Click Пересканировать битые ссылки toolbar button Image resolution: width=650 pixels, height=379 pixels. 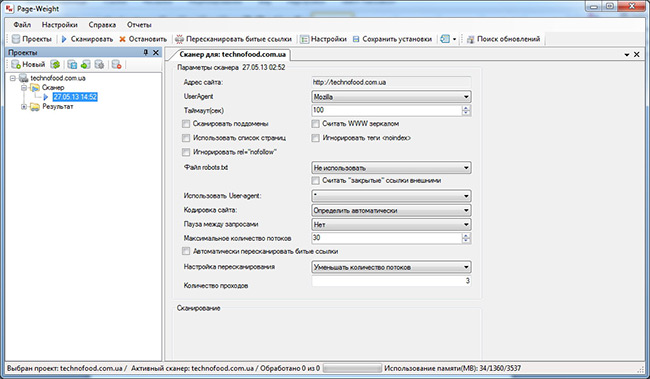233,39
